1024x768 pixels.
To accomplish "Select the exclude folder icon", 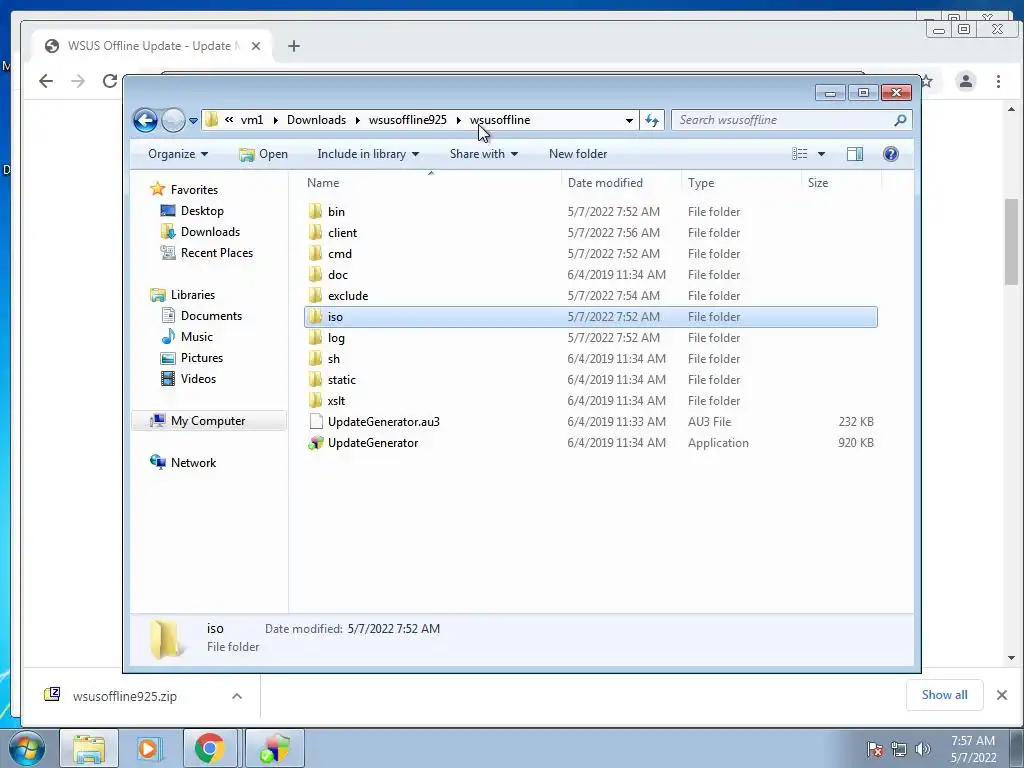I will 315,295.
